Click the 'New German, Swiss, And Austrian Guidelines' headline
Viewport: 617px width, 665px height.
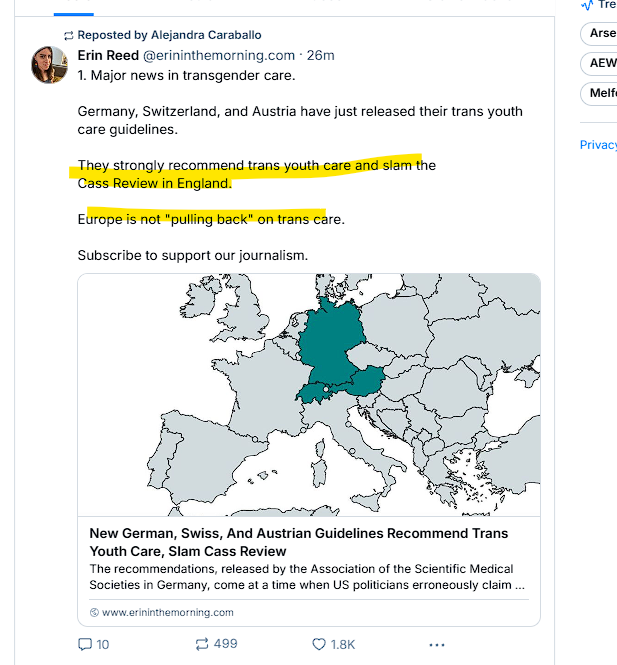coord(298,542)
